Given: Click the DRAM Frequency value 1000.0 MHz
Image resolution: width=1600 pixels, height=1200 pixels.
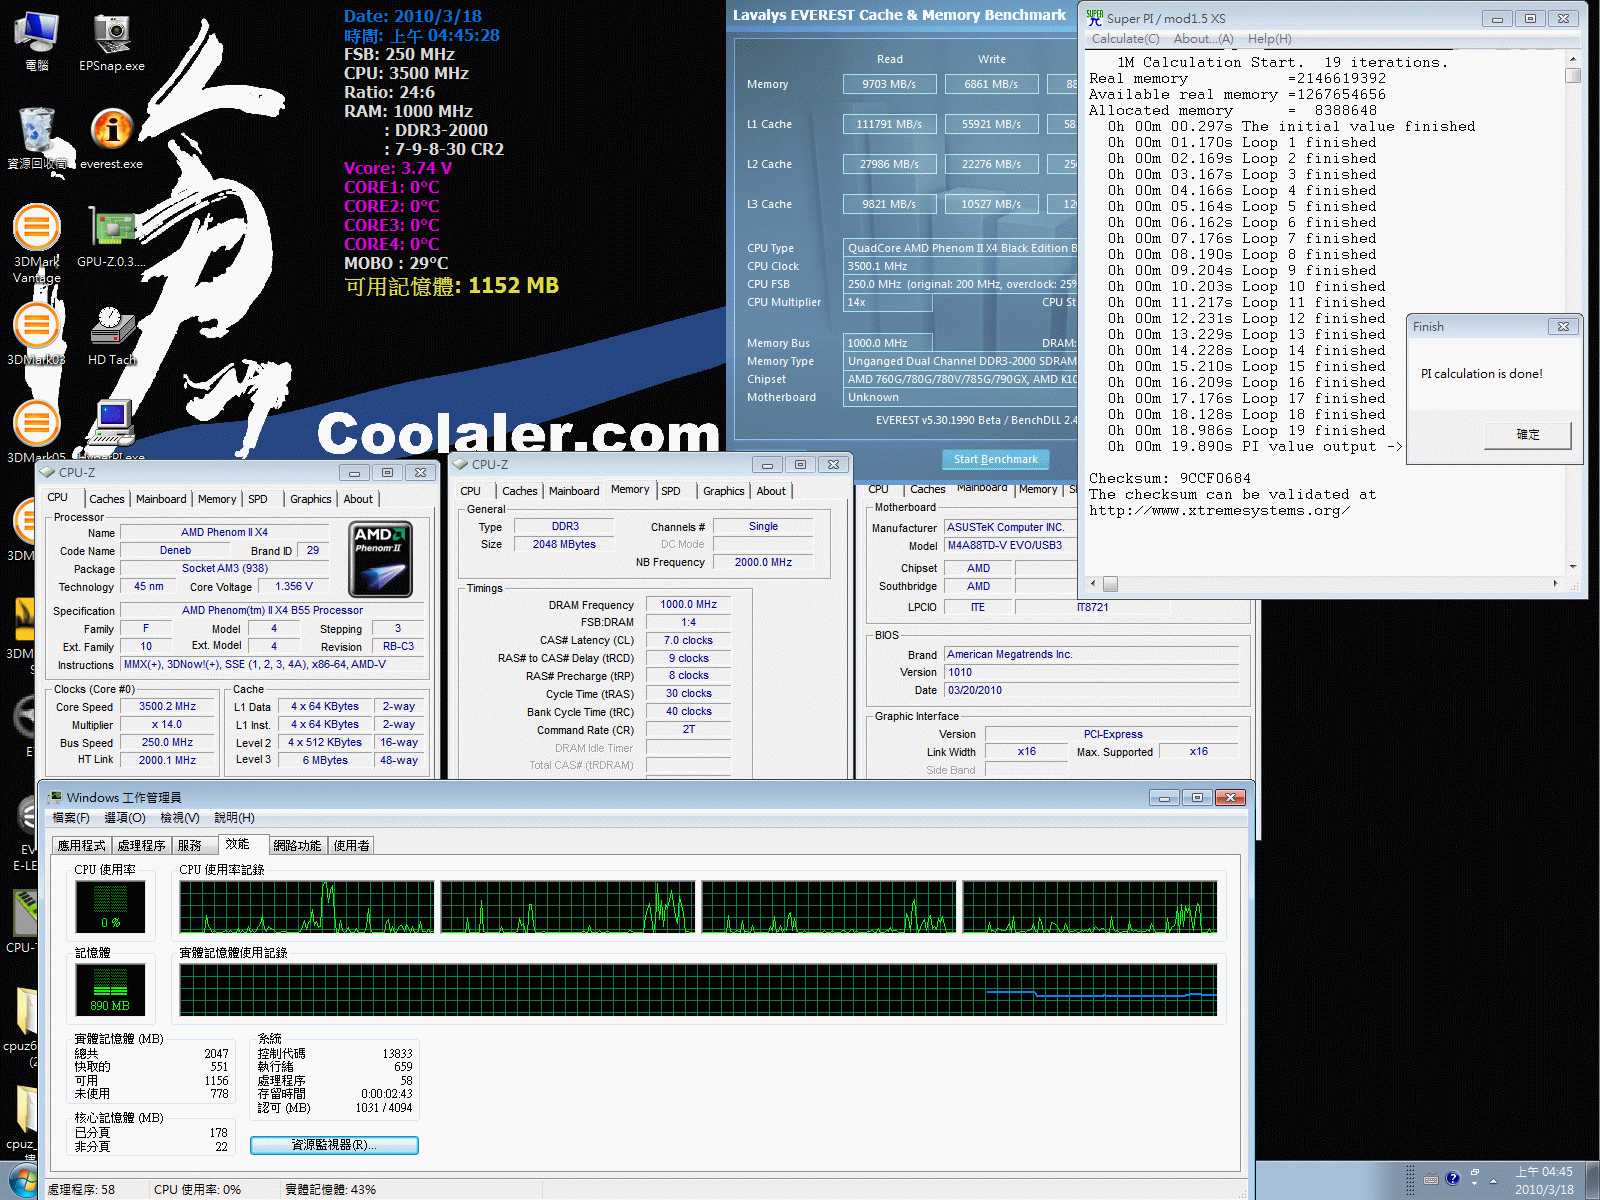Looking at the screenshot, I should [x=689, y=604].
